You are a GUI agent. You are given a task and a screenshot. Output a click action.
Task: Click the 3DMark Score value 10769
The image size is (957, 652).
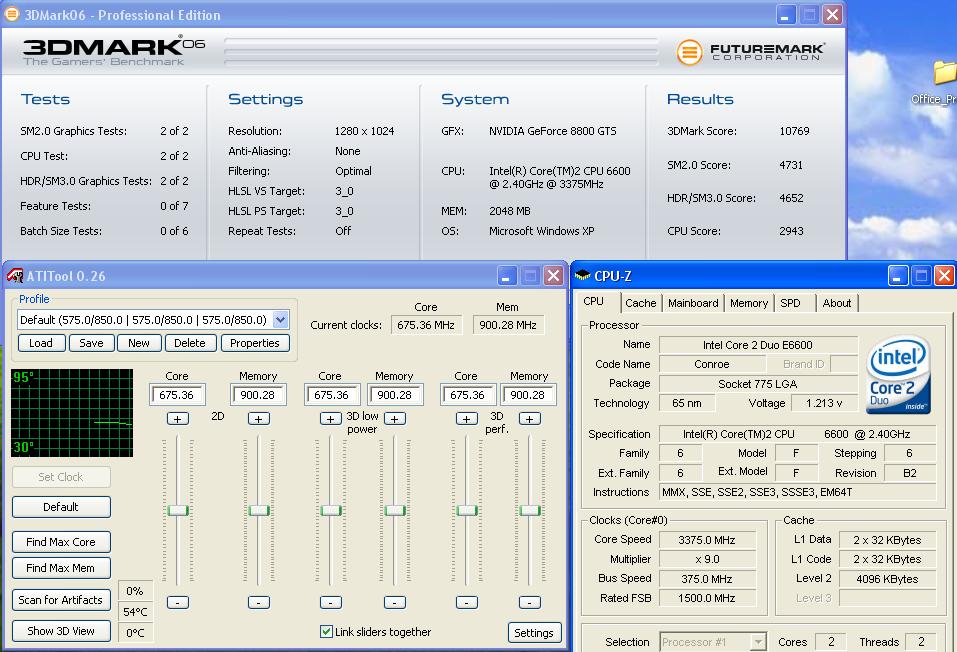(x=795, y=131)
